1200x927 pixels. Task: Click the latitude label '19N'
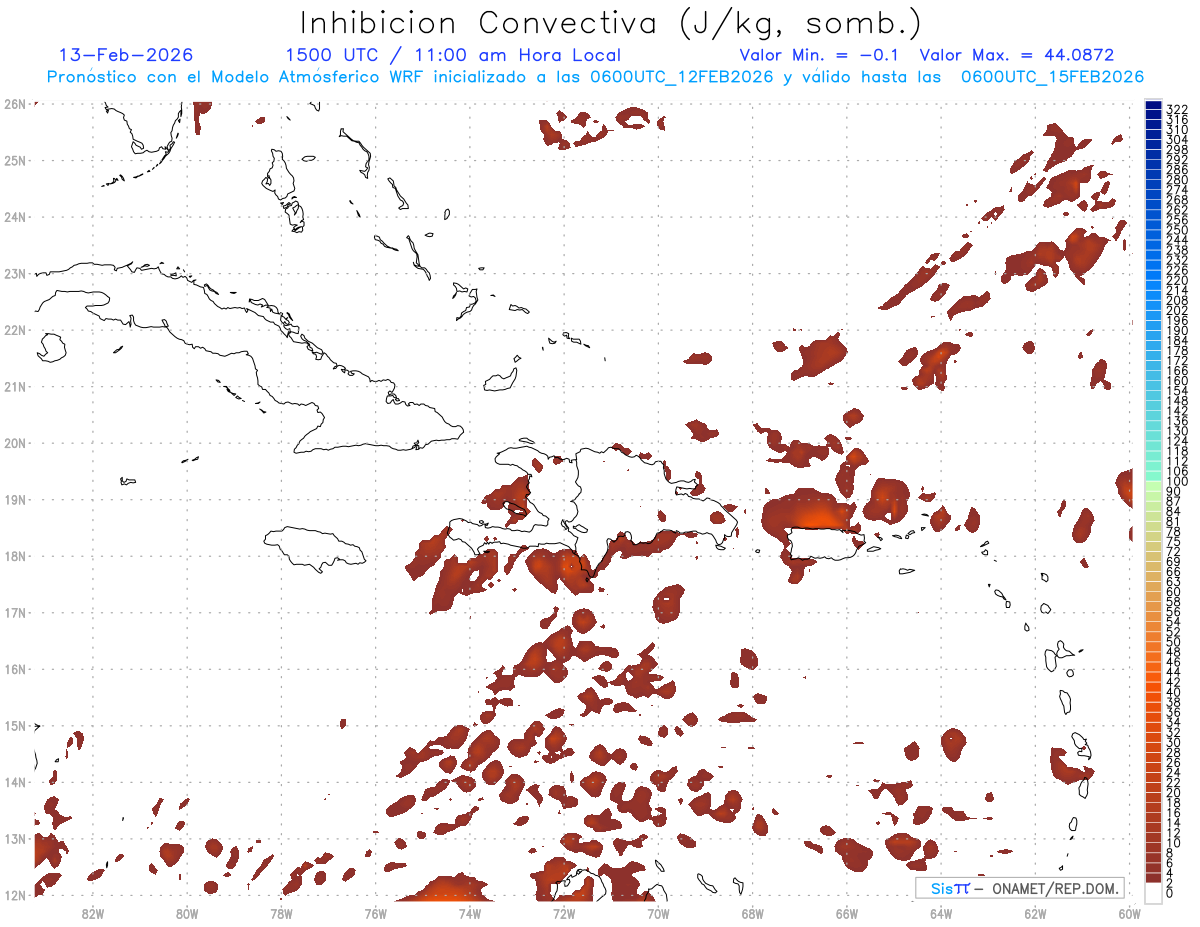(x=14, y=499)
